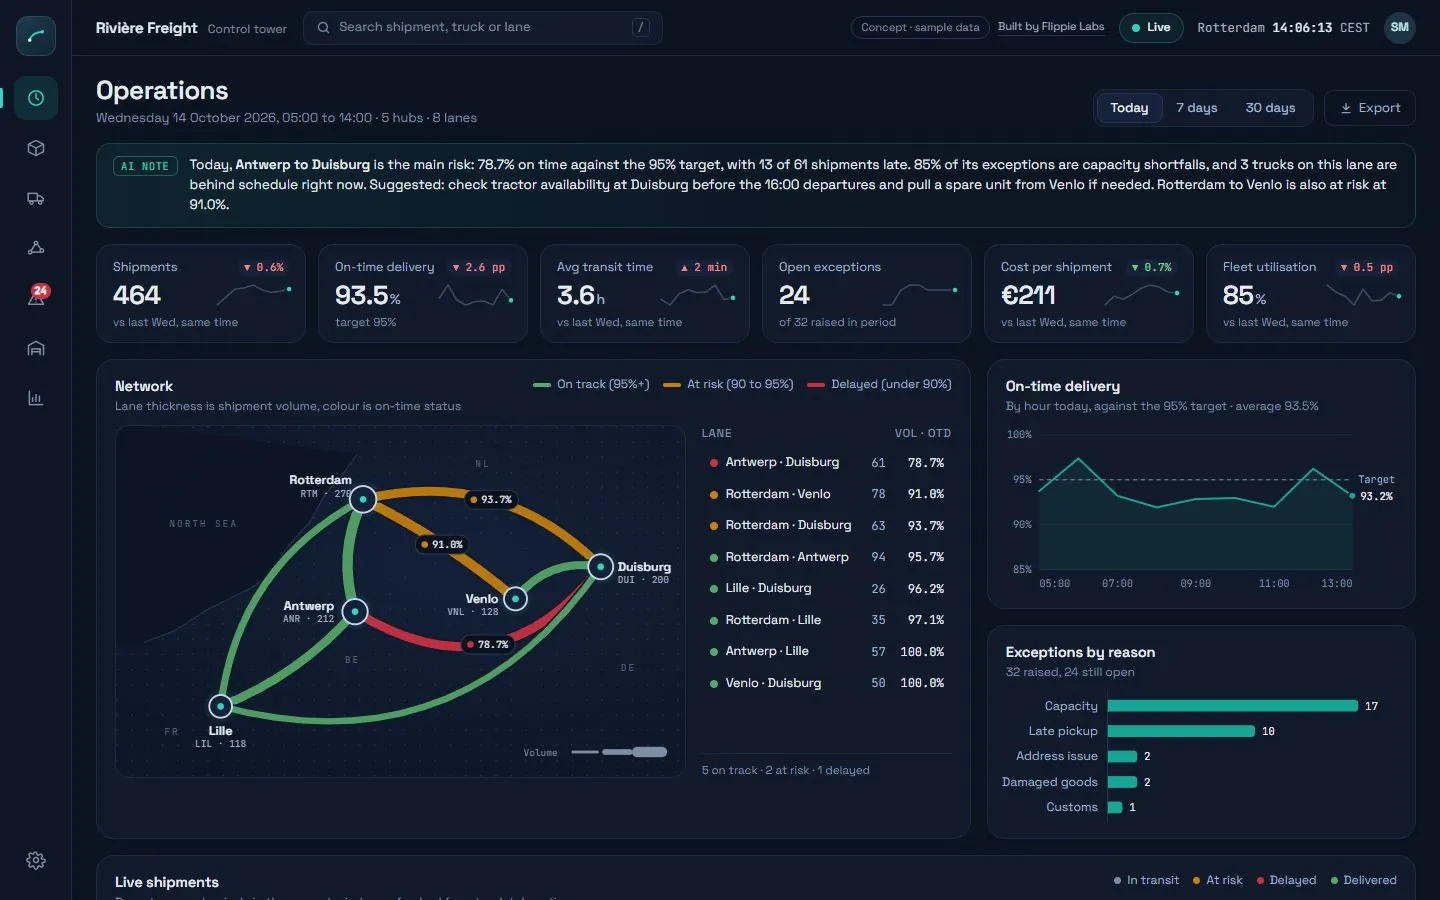Image resolution: width=1440 pixels, height=900 pixels.
Task: Click the Concept sample data badge
Action: point(920,28)
